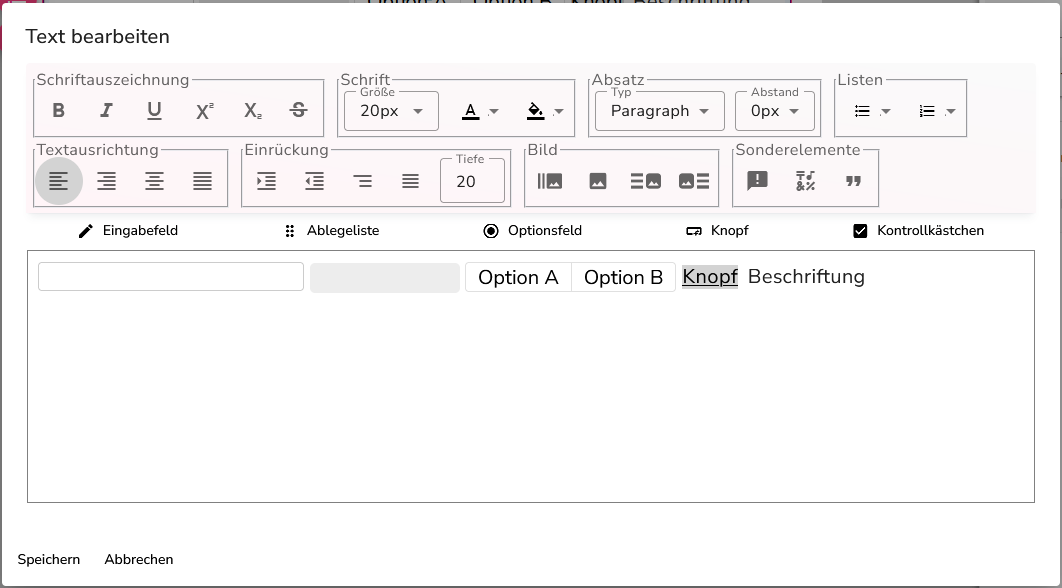Toggle bold text formatting
This screenshot has width=1062, height=588.
(x=59, y=110)
